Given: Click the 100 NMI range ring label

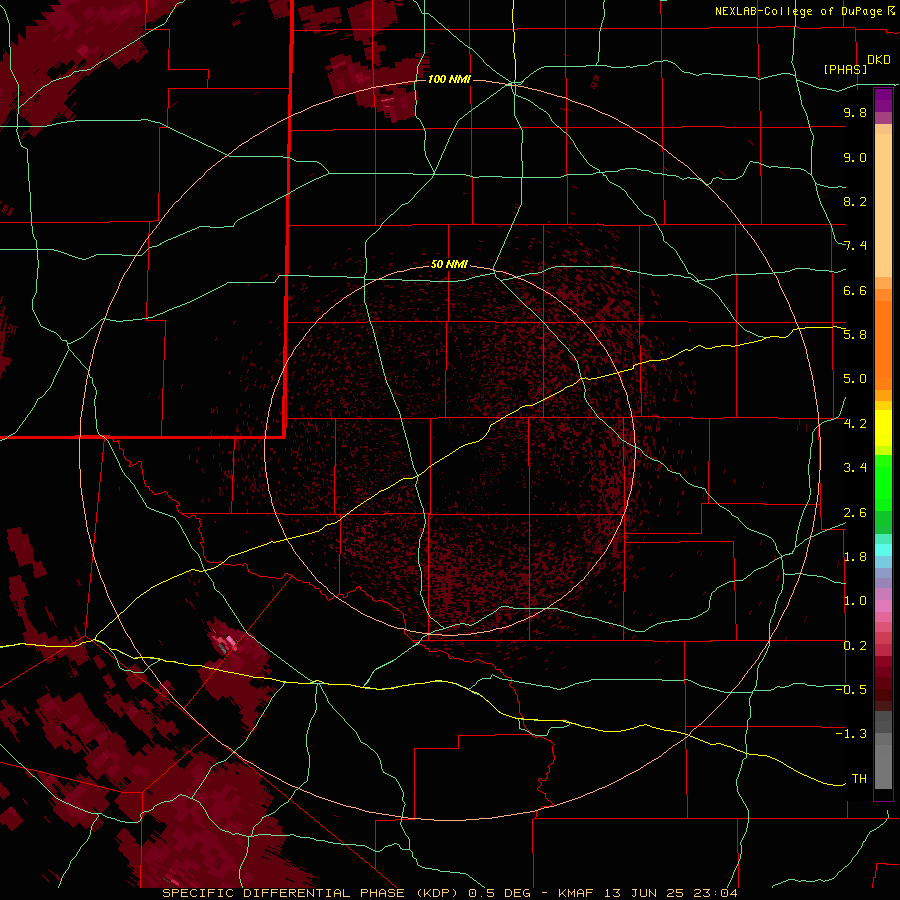Looking at the screenshot, I should click(x=449, y=79).
